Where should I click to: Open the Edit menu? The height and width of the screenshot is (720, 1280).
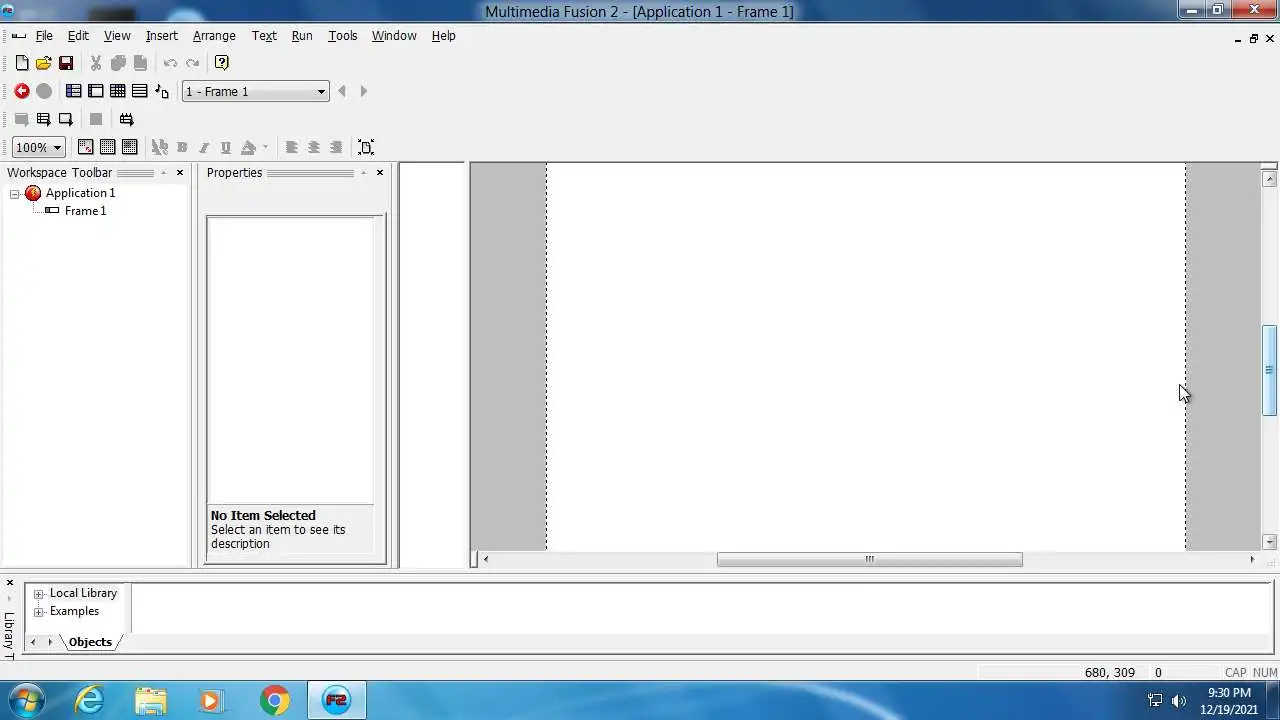78,35
